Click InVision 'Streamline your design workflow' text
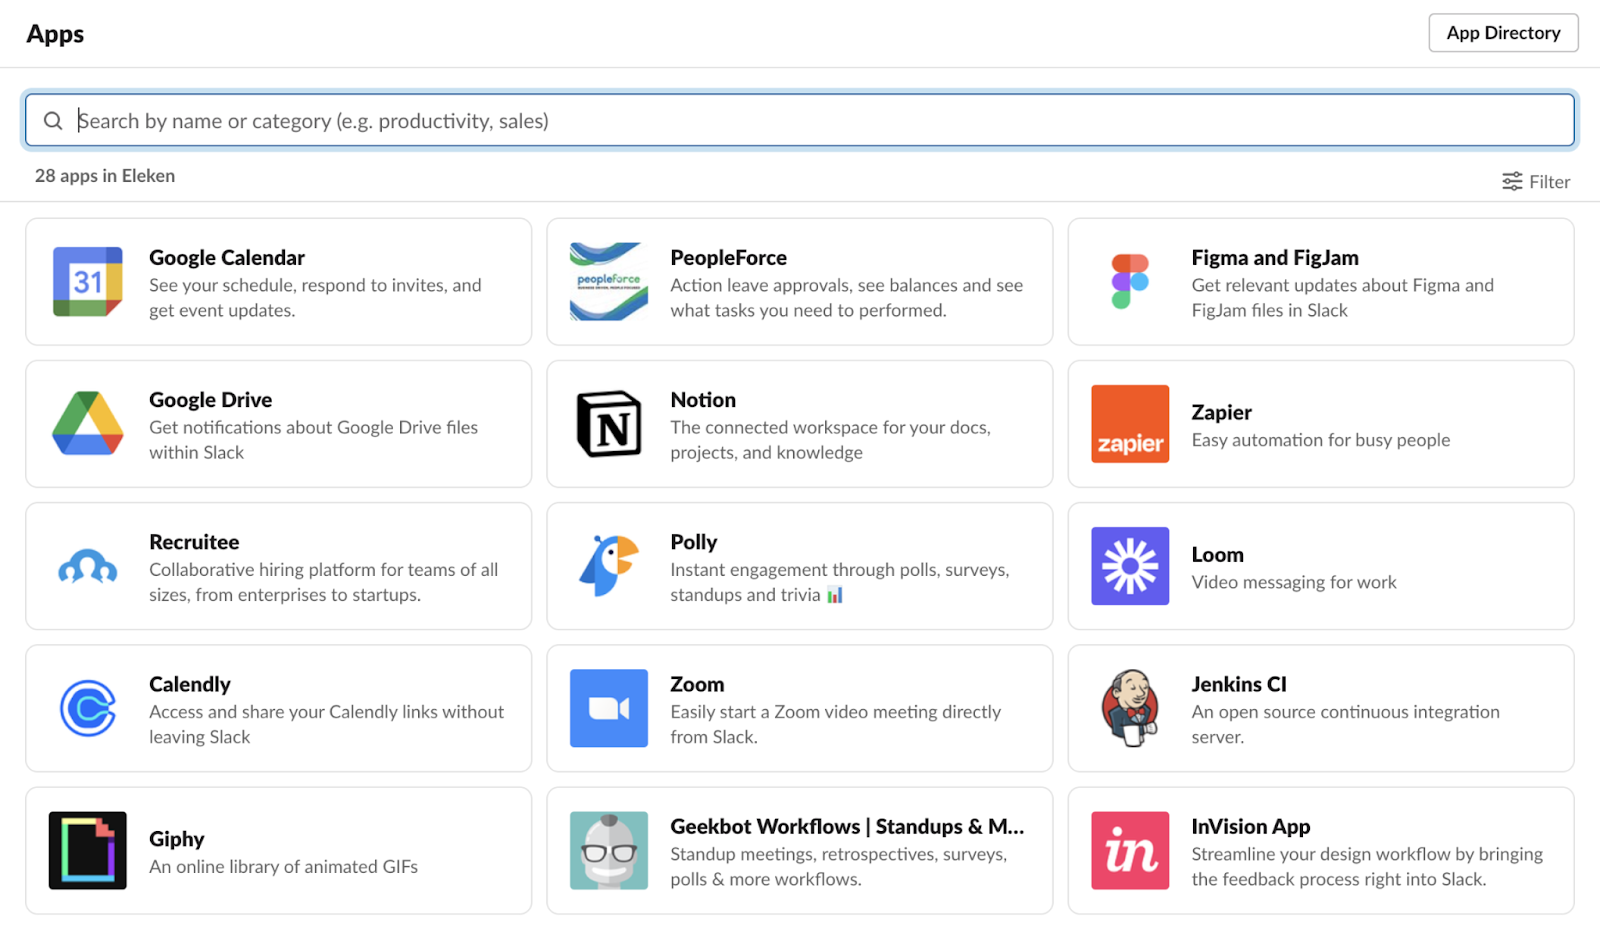 1367,866
